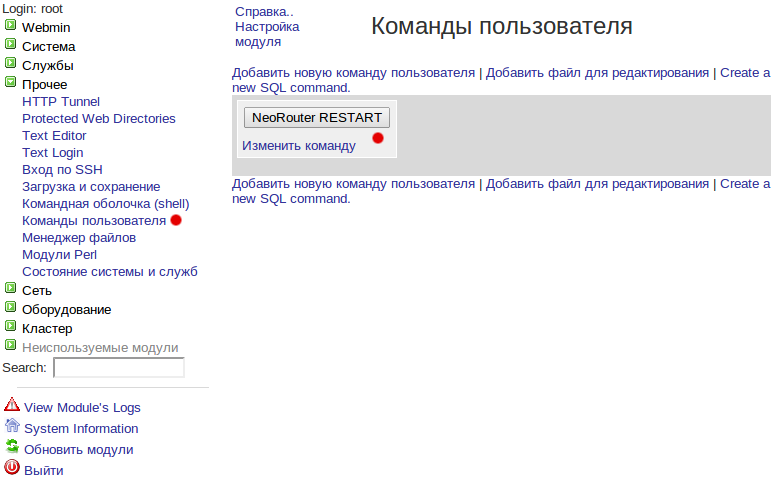Open the Вход по SSH module
The image size is (777, 485).
(62, 169)
